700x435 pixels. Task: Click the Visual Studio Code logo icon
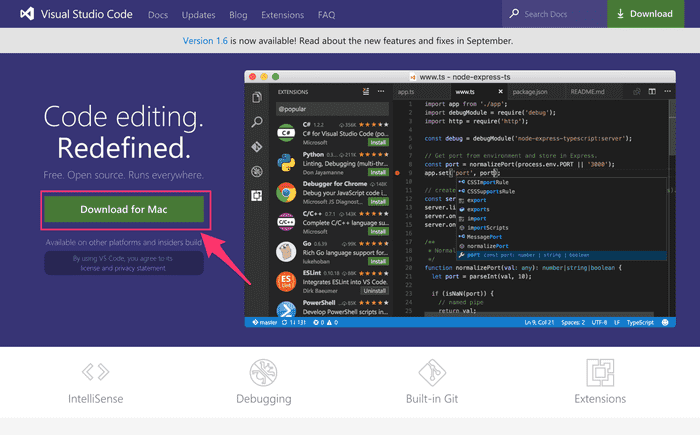[x=22, y=14]
